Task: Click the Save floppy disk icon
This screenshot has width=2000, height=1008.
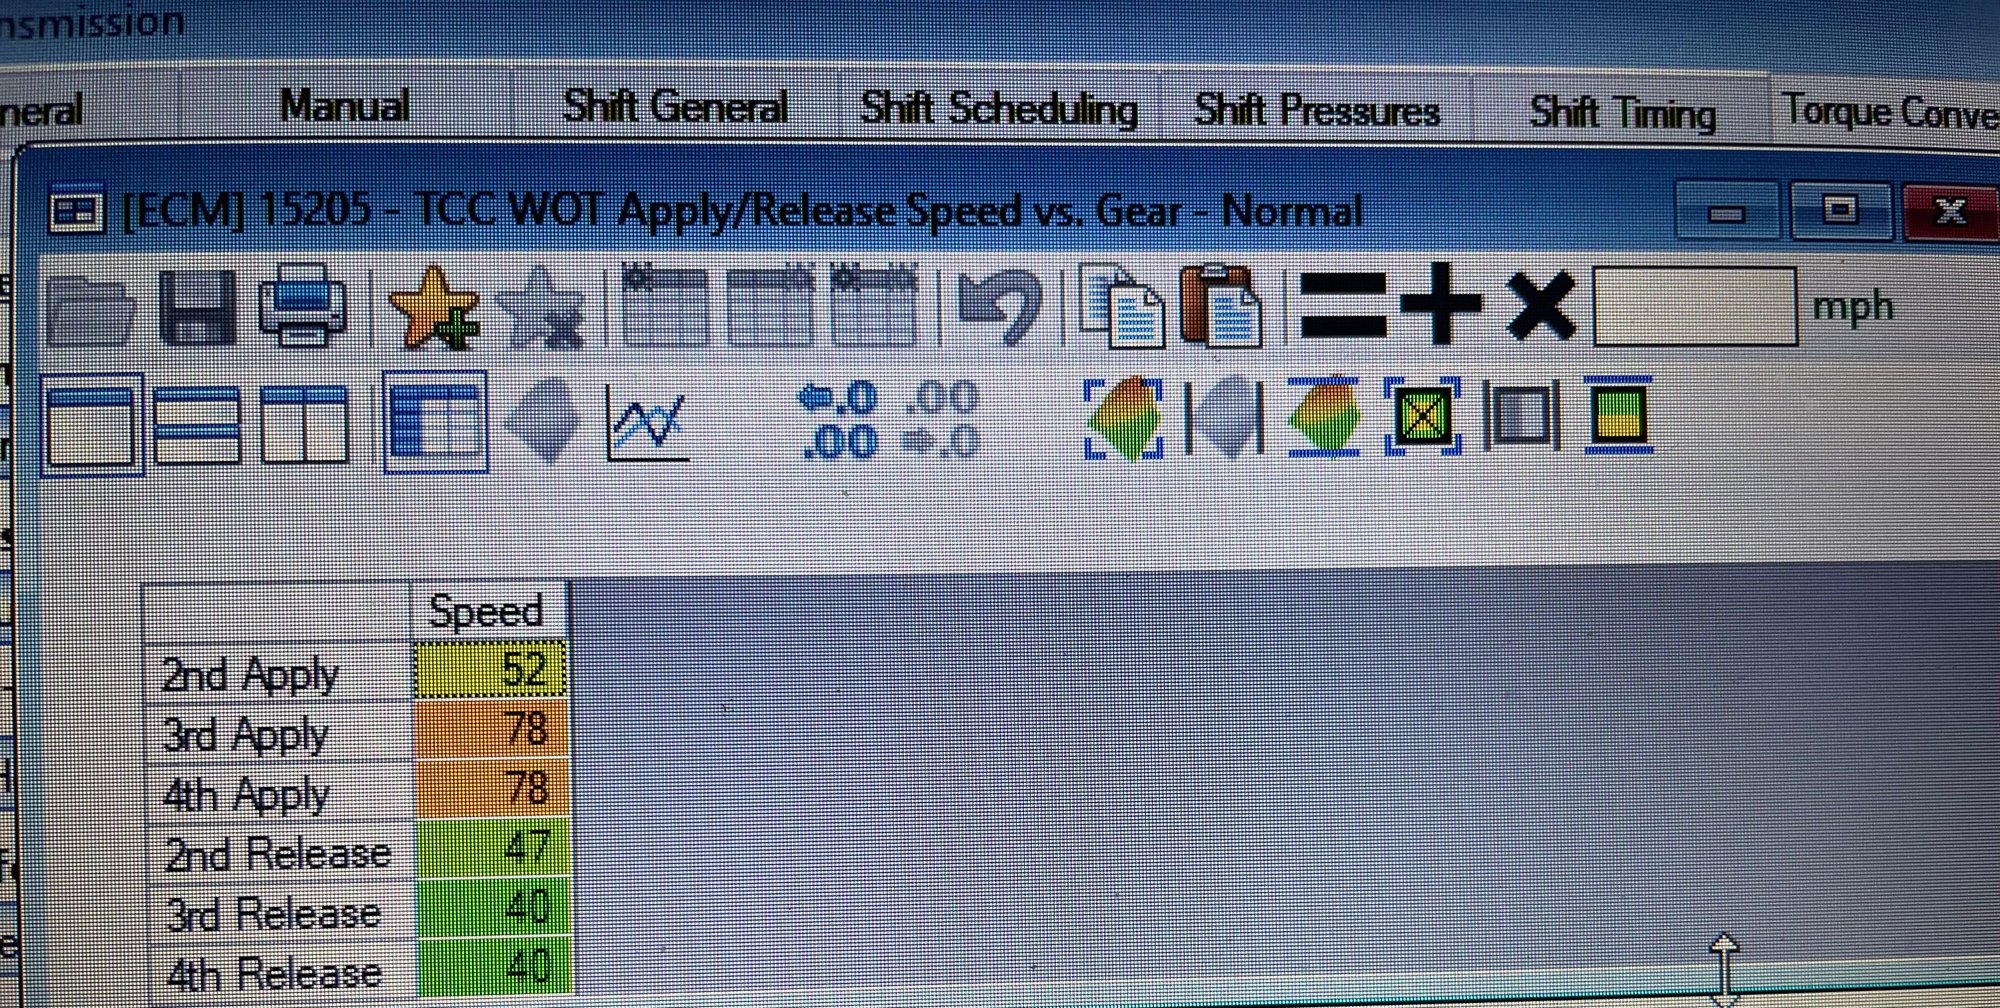Action: point(197,307)
